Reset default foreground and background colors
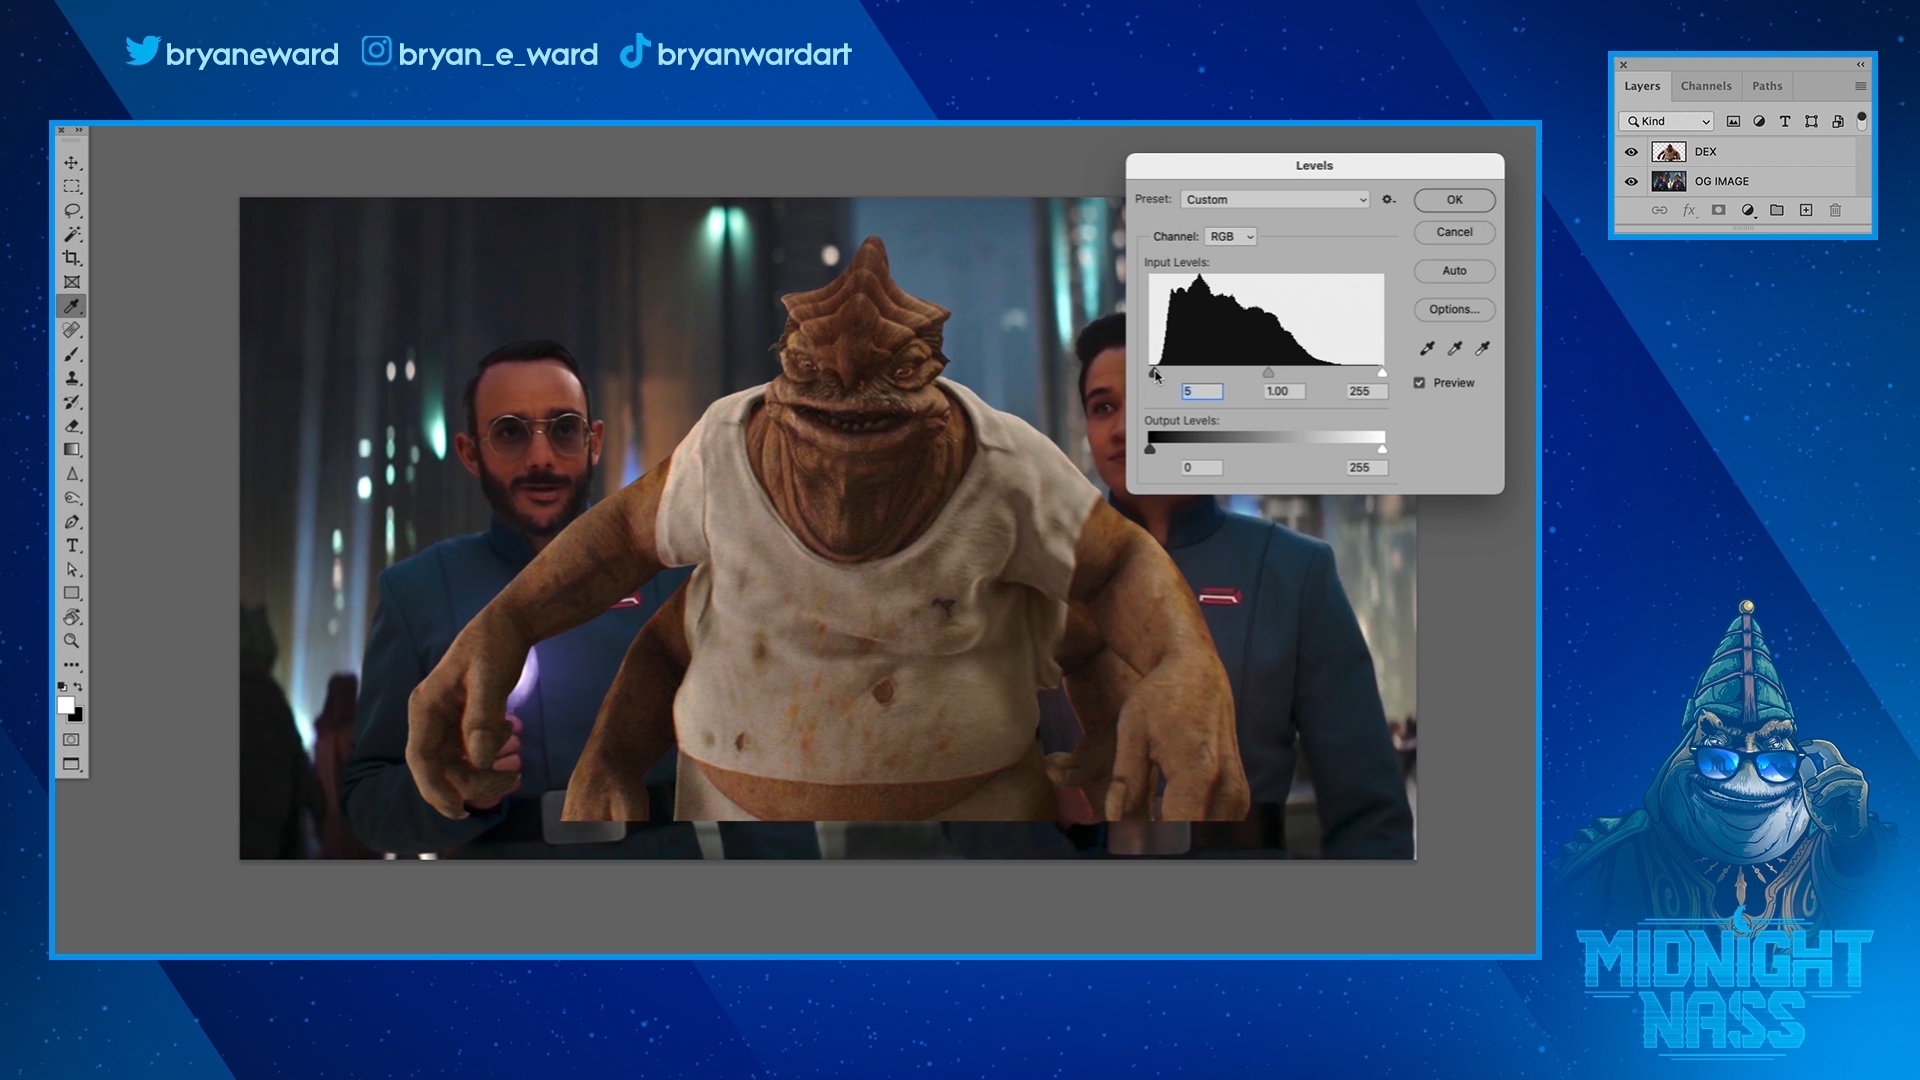1920x1080 pixels. click(x=63, y=687)
